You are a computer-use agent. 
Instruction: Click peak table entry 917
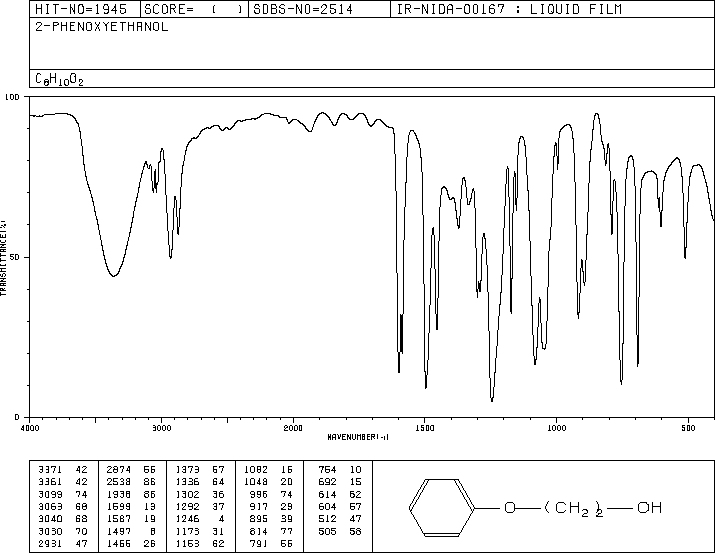pyautogui.click(x=259, y=506)
